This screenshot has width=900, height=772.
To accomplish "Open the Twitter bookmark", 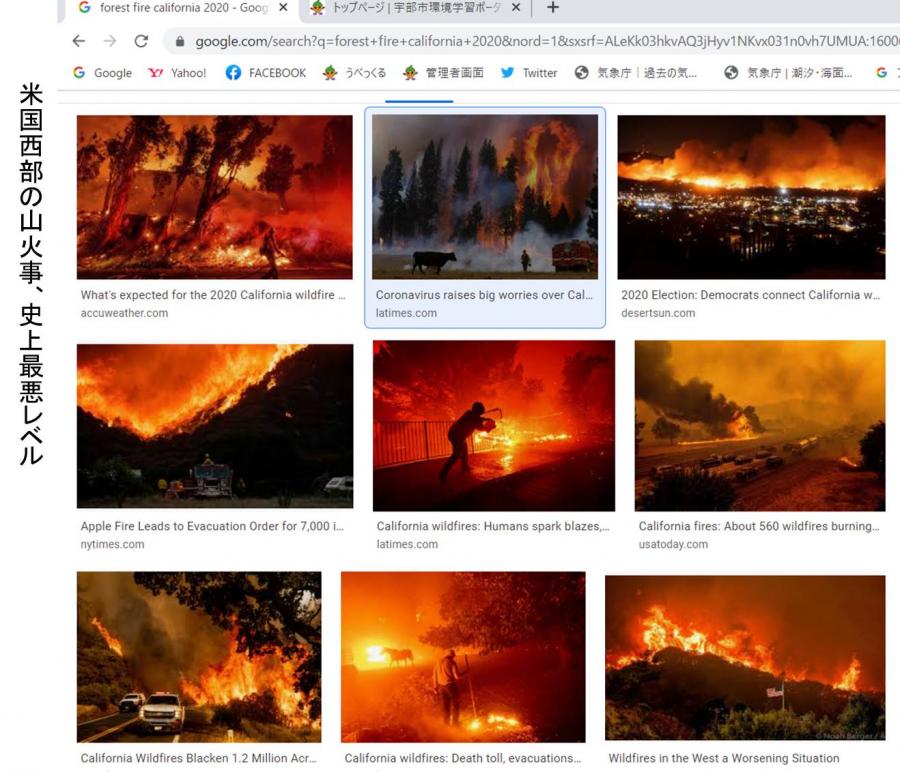I will pyautogui.click(x=529, y=73).
